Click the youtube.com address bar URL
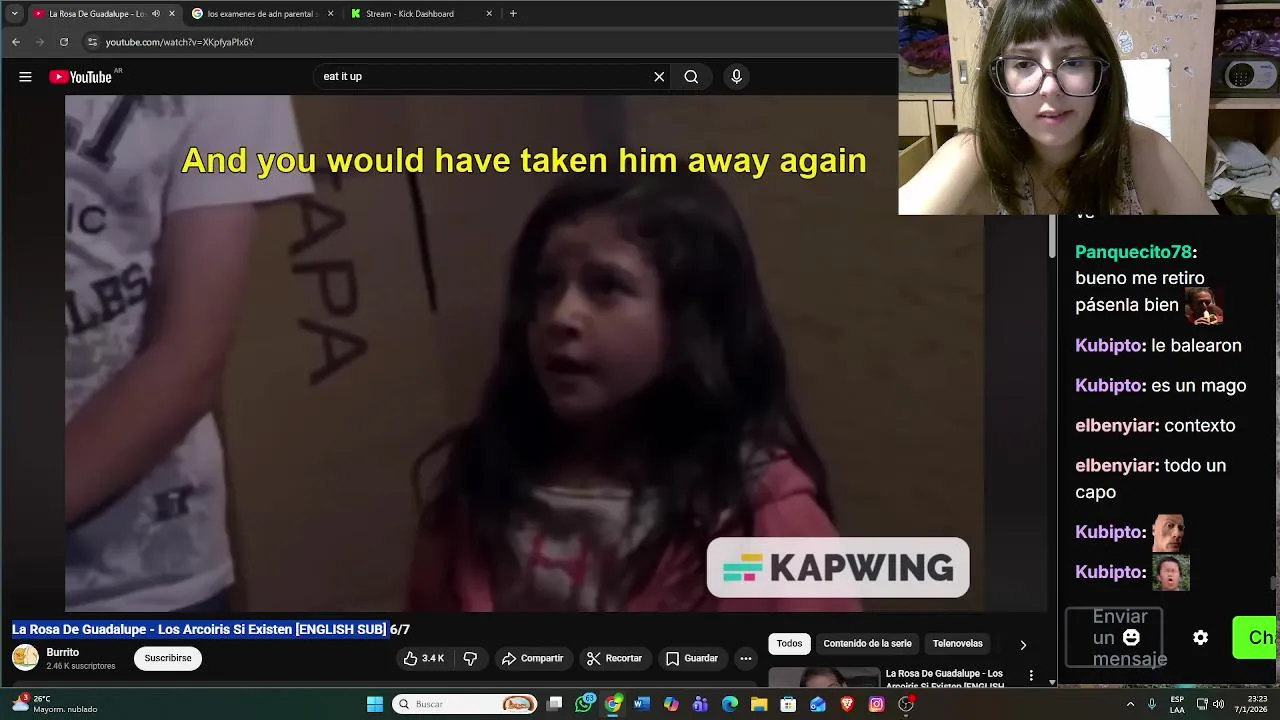Image resolution: width=1280 pixels, height=720 pixels. click(x=180, y=42)
